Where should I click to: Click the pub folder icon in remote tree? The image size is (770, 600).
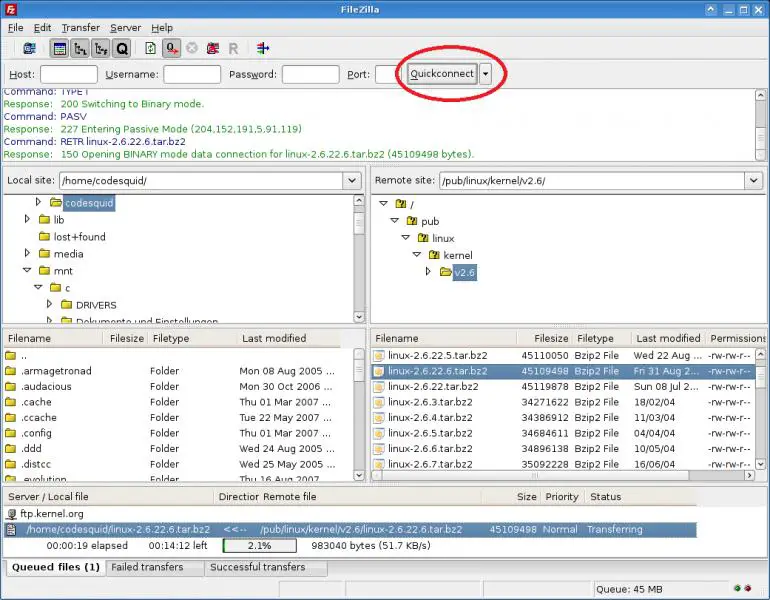[412, 221]
